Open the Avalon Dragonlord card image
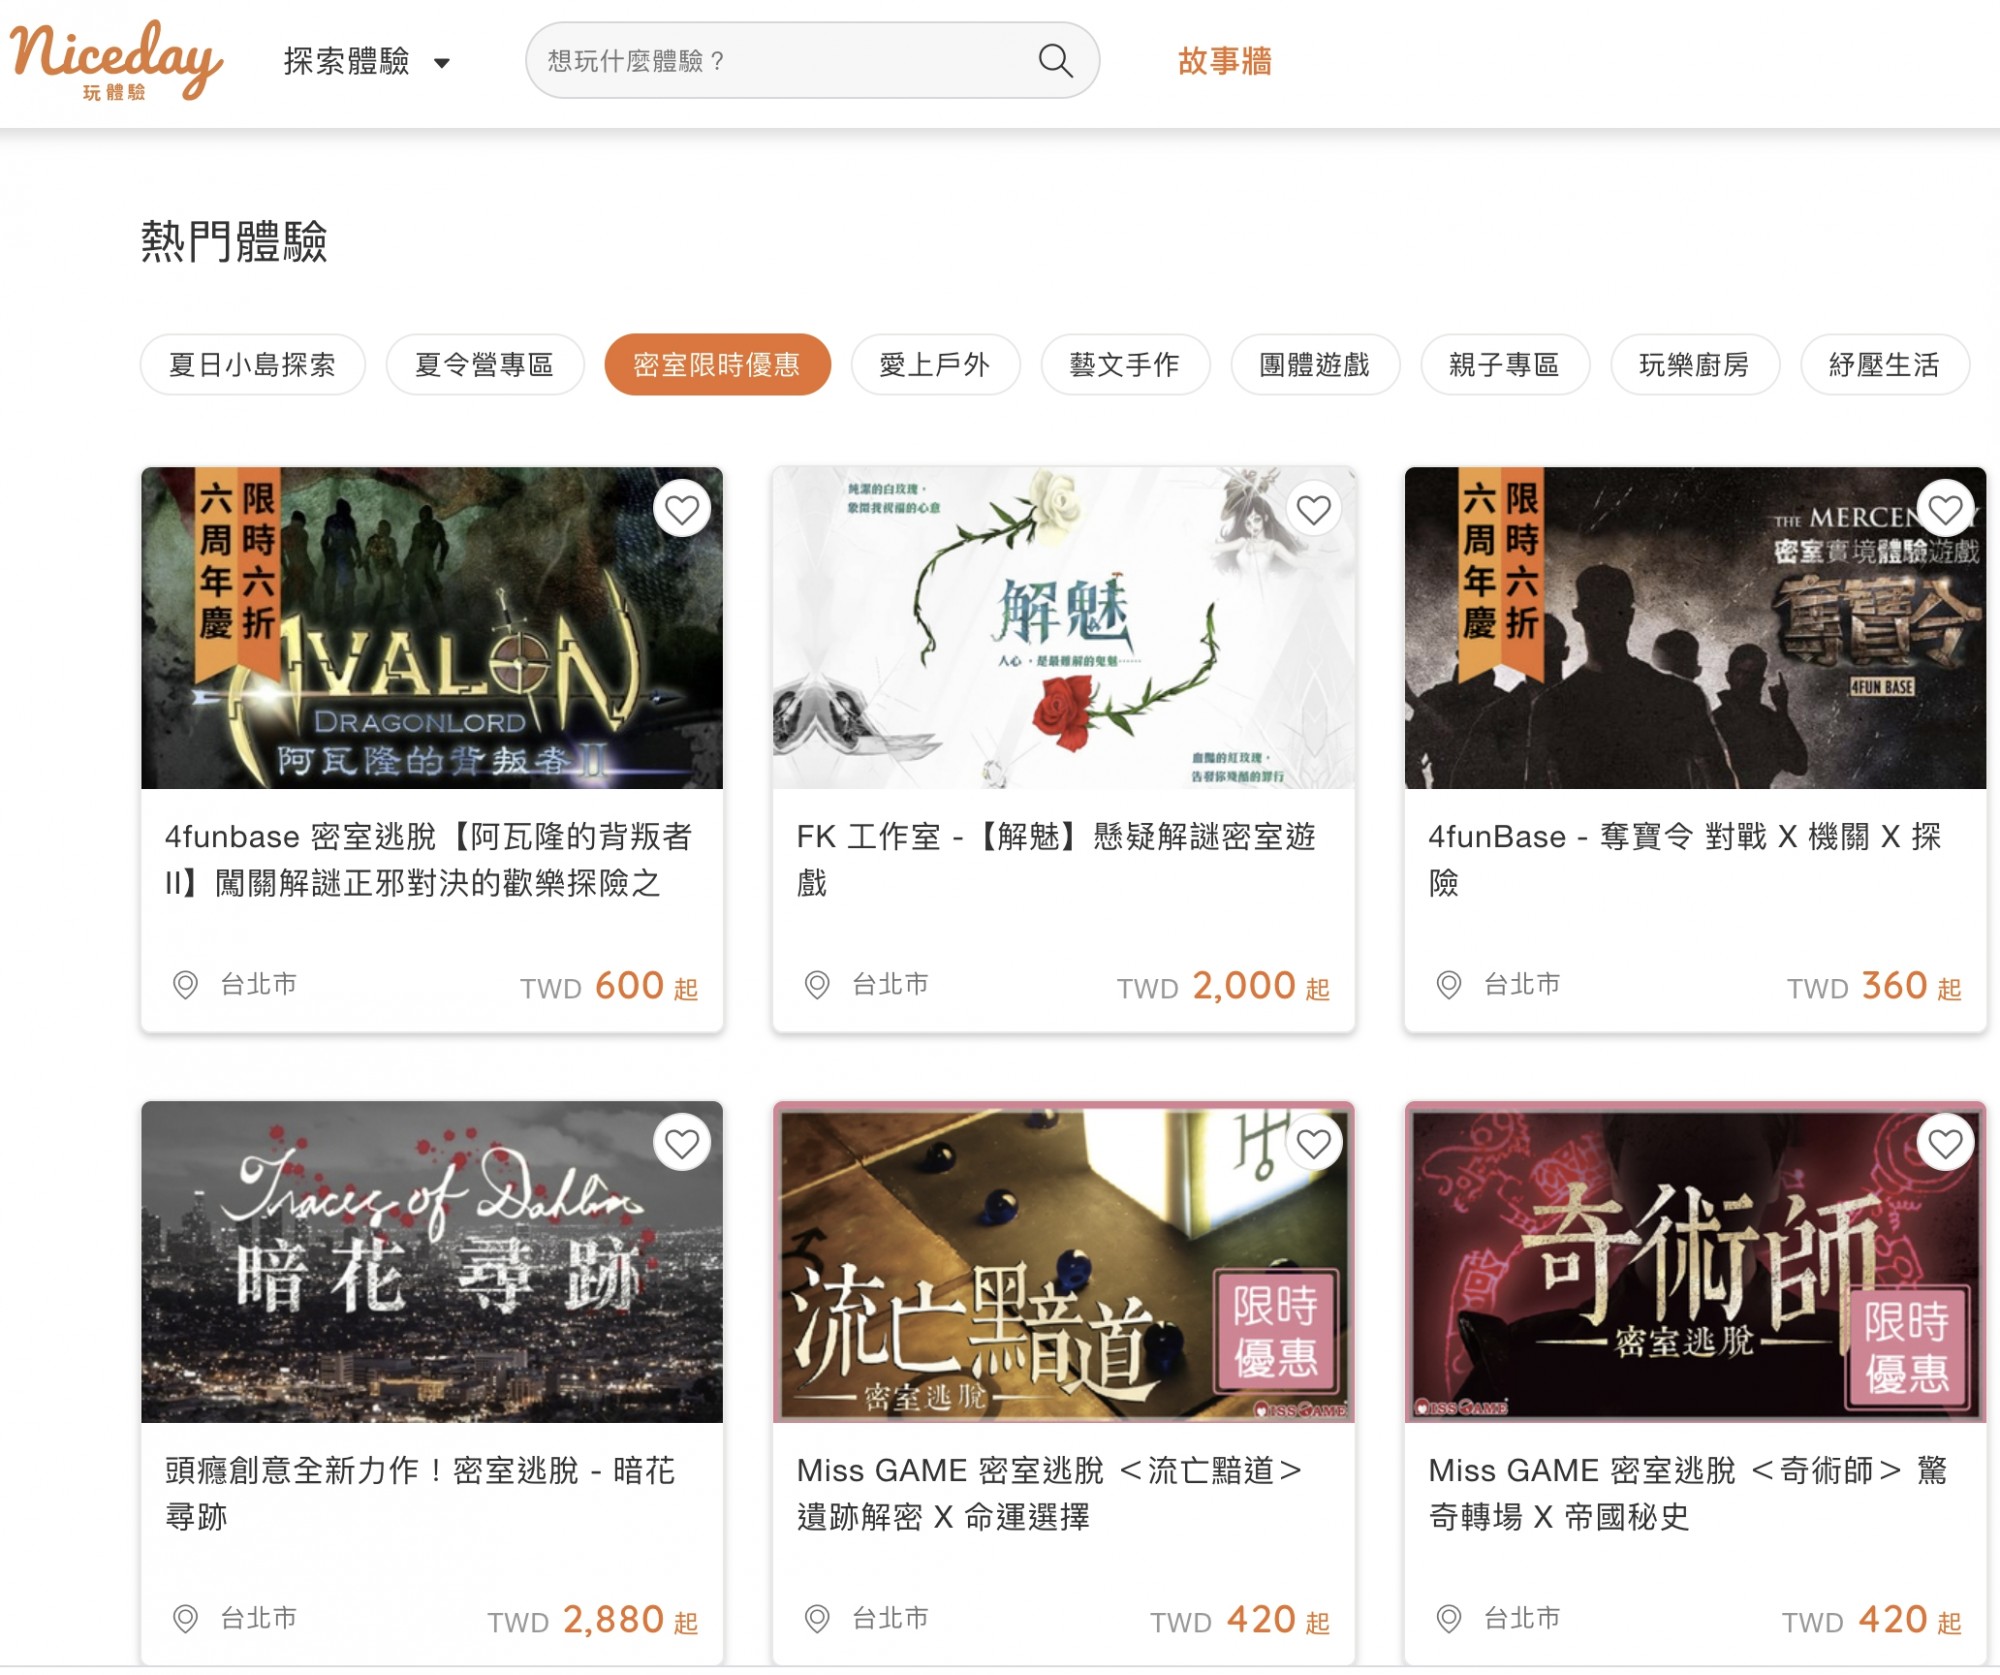Image resolution: width=2000 pixels, height=1675 pixels. click(432, 628)
